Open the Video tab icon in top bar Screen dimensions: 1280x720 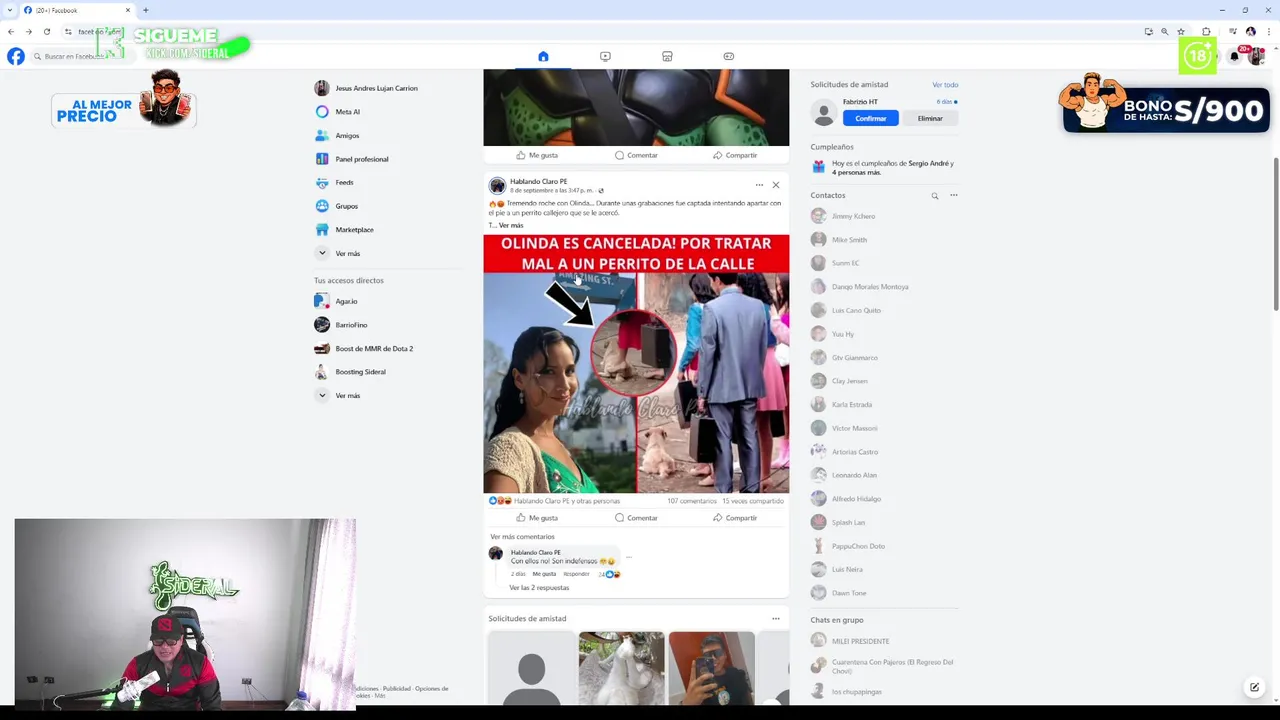click(x=605, y=56)
